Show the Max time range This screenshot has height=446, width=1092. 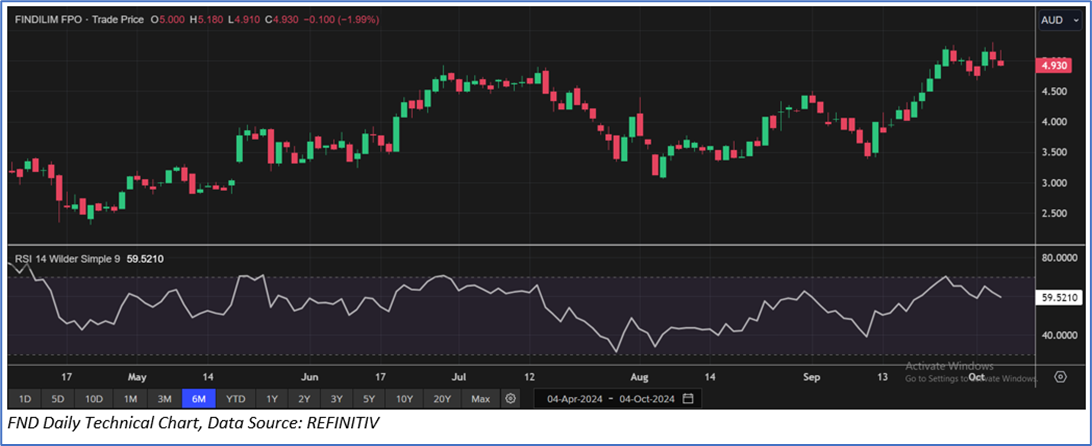click(x=481, y=399)
